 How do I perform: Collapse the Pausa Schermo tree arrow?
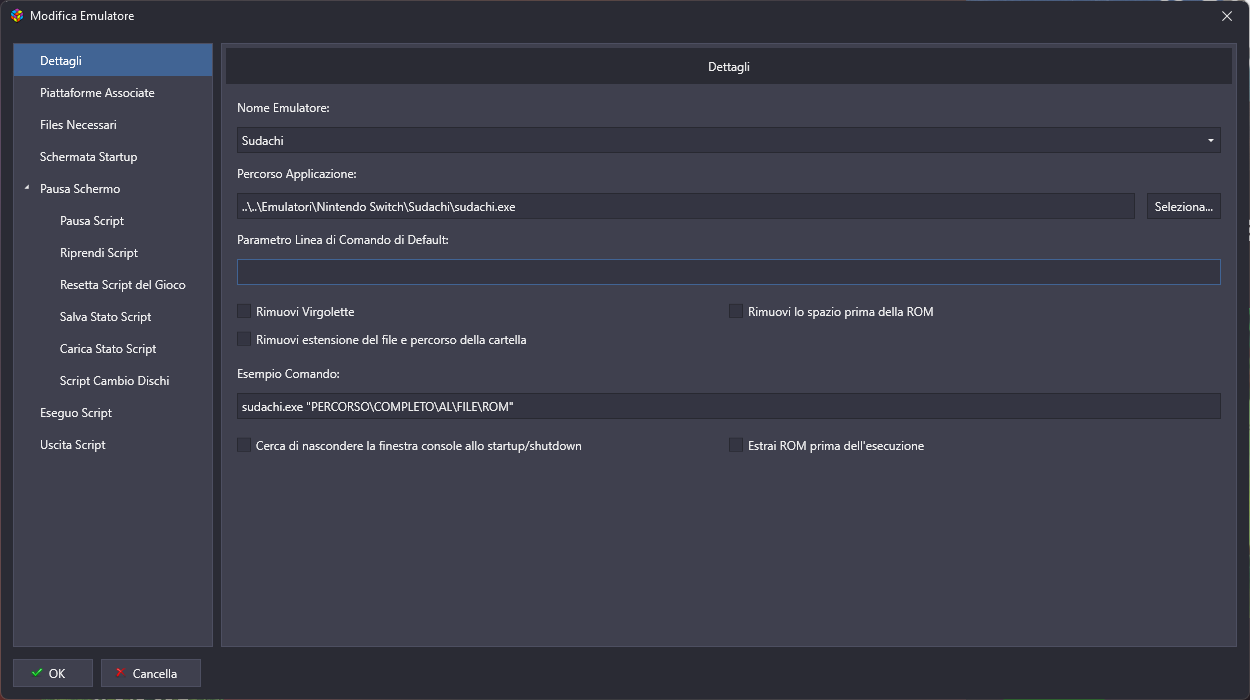[27, 188]
